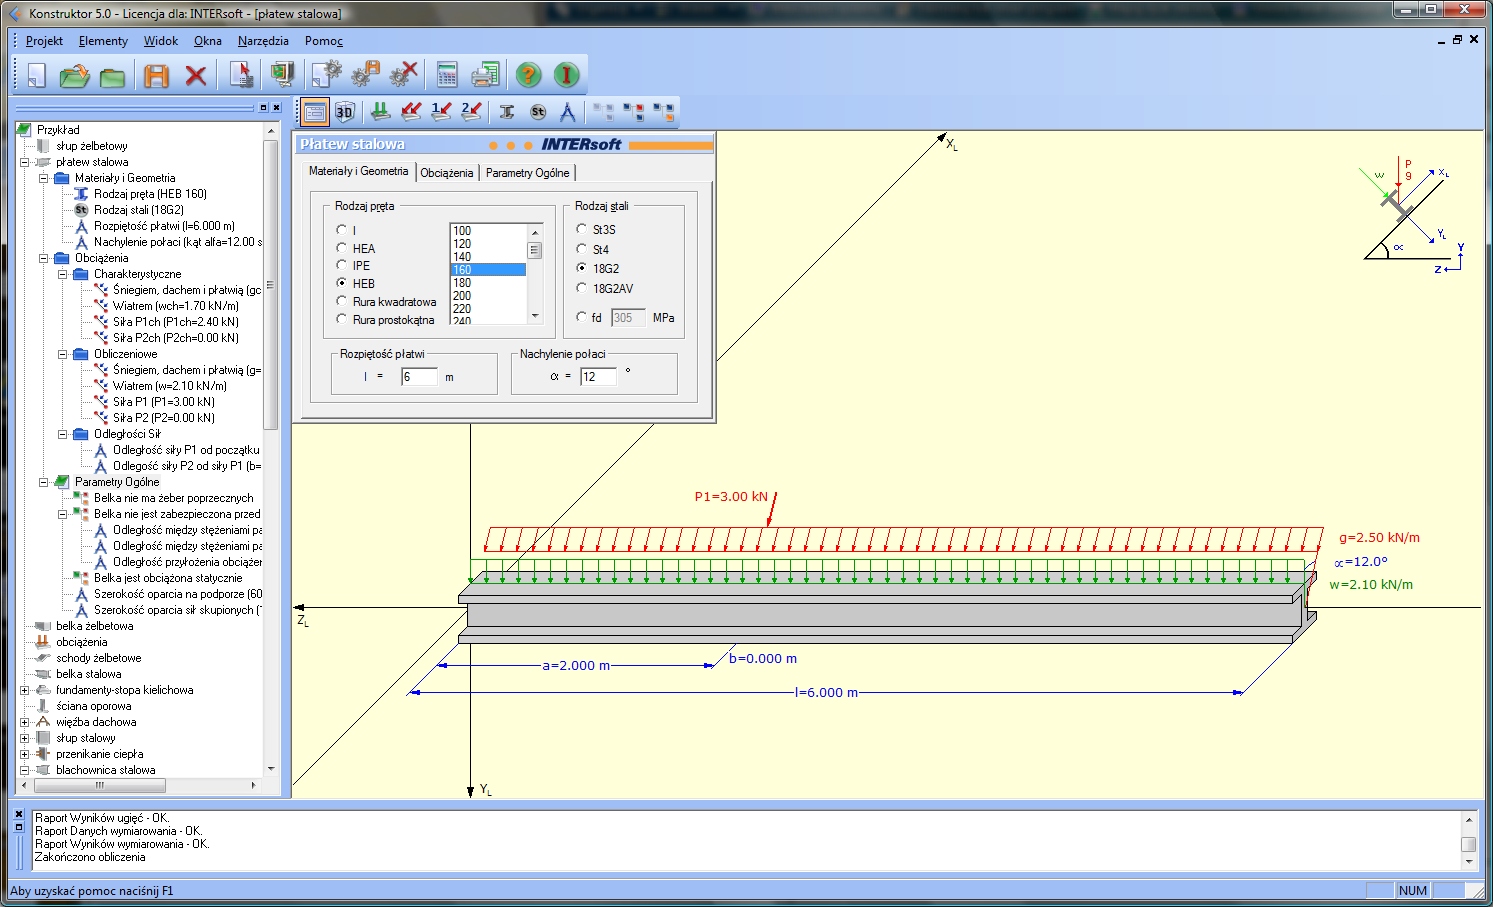The width and height of the screenshot is (1493, 907).
Task: Click the gear with floppy disk icon
Action: [x=365, y=75]
